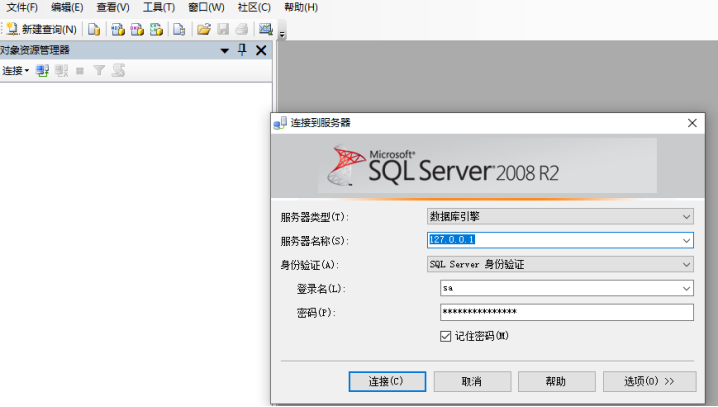Open the server type (服务器类型) dropdown
This screenshot has height=407, width=718.
click(x=560, y=217)
